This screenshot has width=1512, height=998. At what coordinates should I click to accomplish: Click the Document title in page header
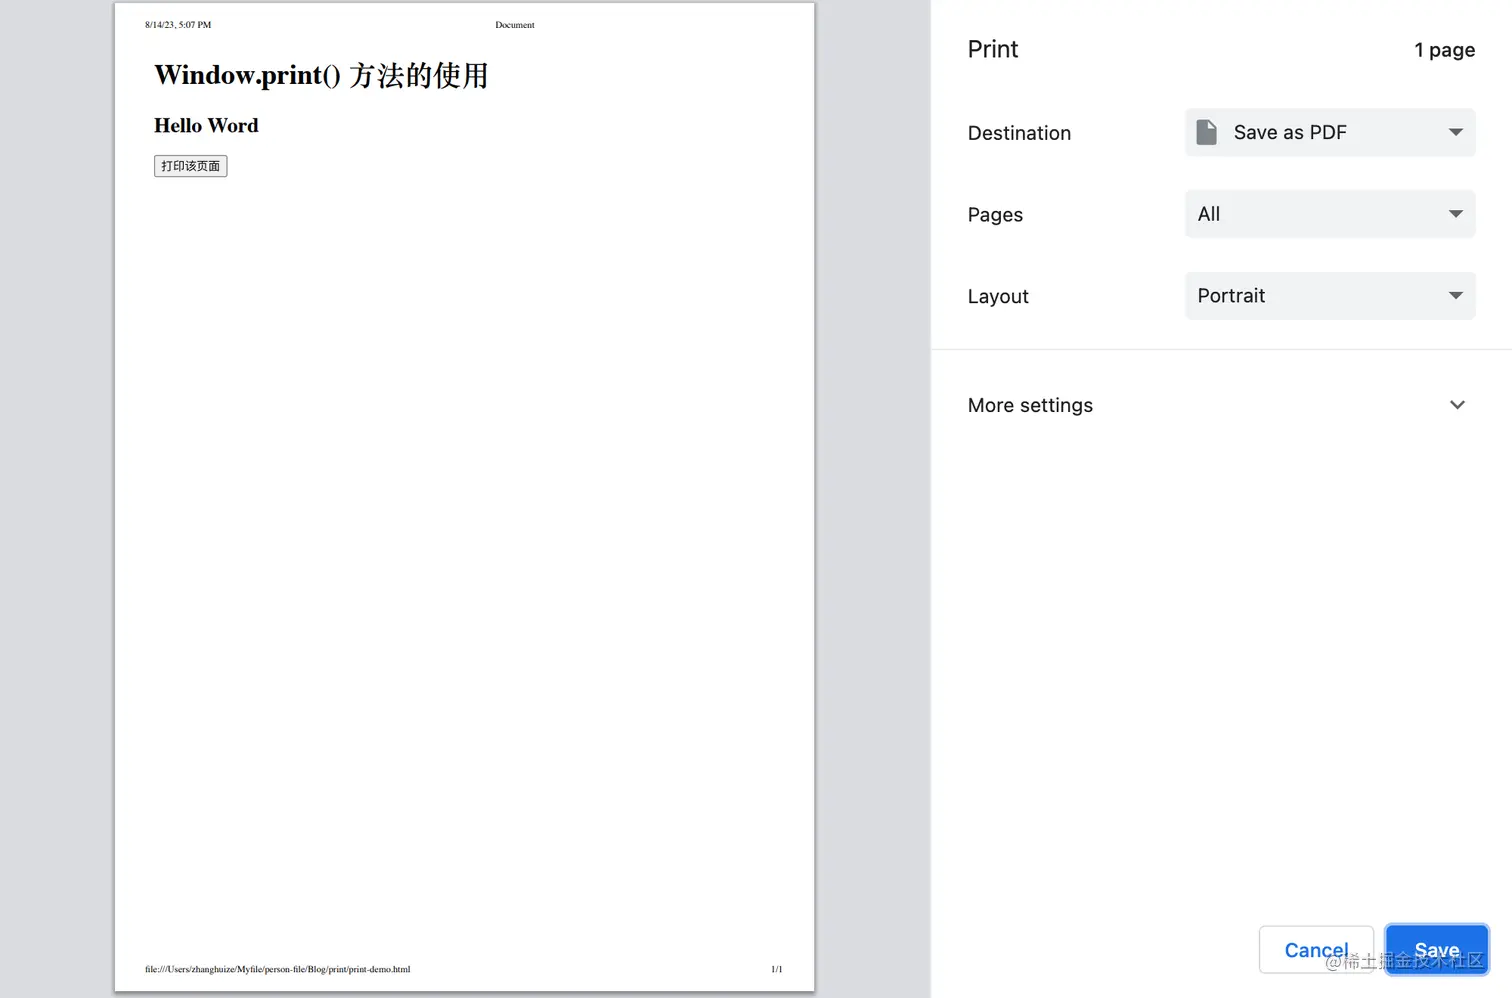pos(515,25)
